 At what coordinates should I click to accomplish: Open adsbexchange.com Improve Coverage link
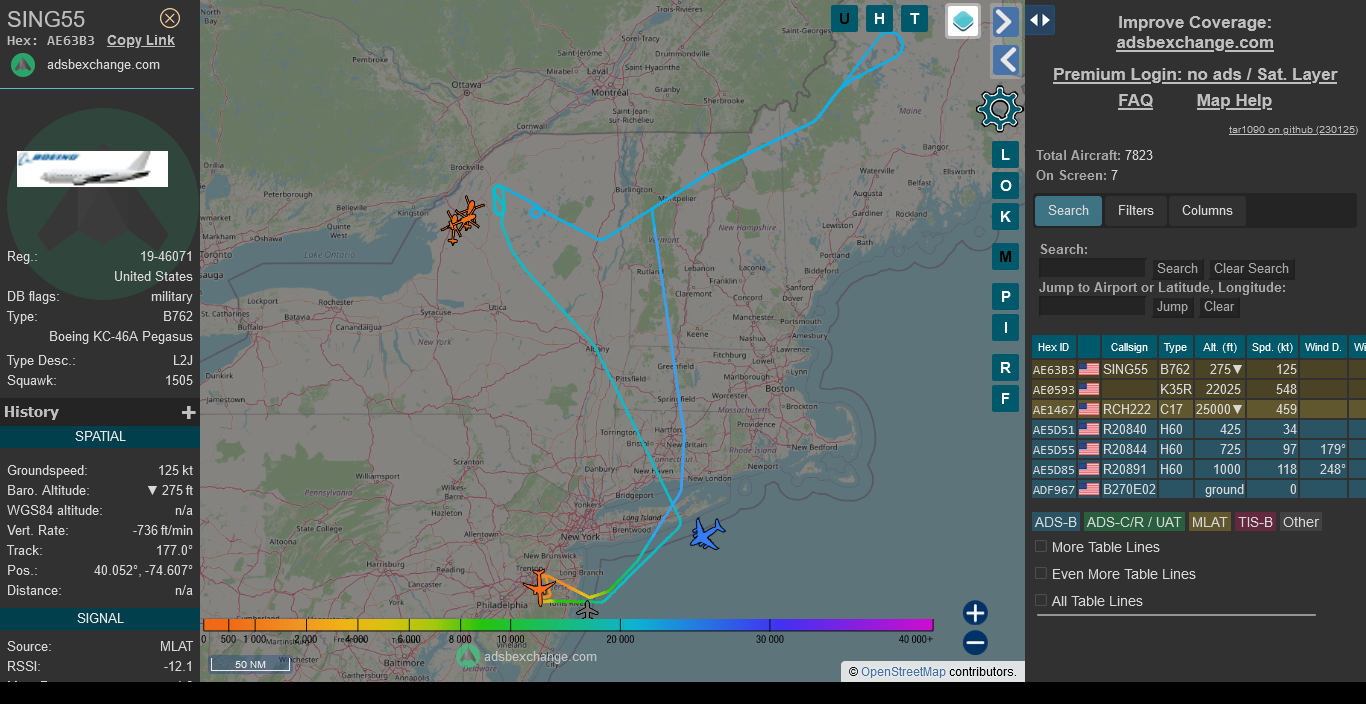coord(1195,43)
